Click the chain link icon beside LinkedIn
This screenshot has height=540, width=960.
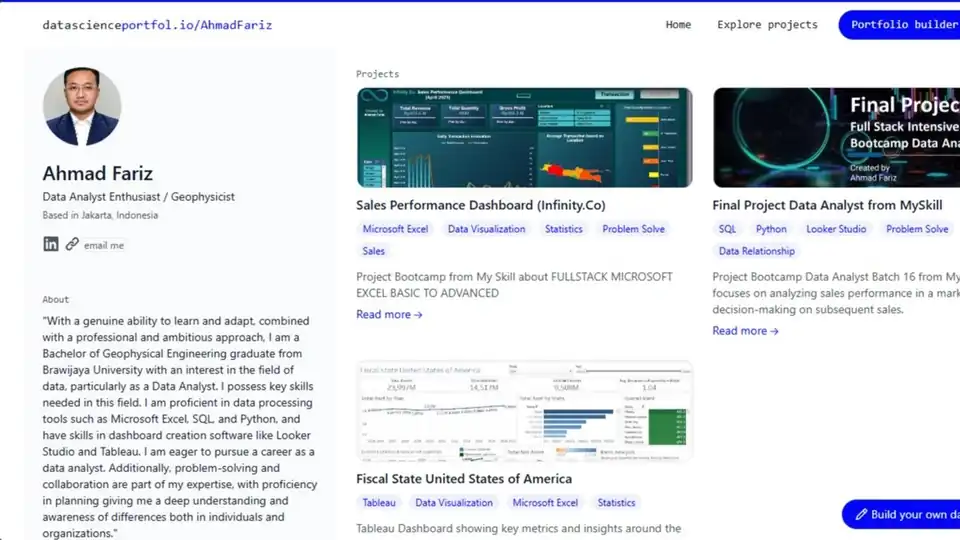[72, 244]
